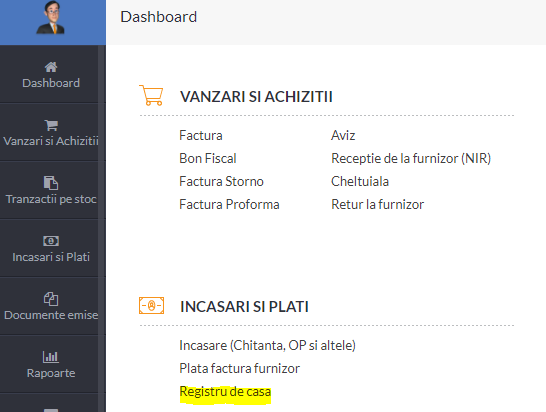The width and height of the screenshot is (546, 412).
Task: Open Receptie de la furnizor (NIR)
Action: click(x=411, y=158)
